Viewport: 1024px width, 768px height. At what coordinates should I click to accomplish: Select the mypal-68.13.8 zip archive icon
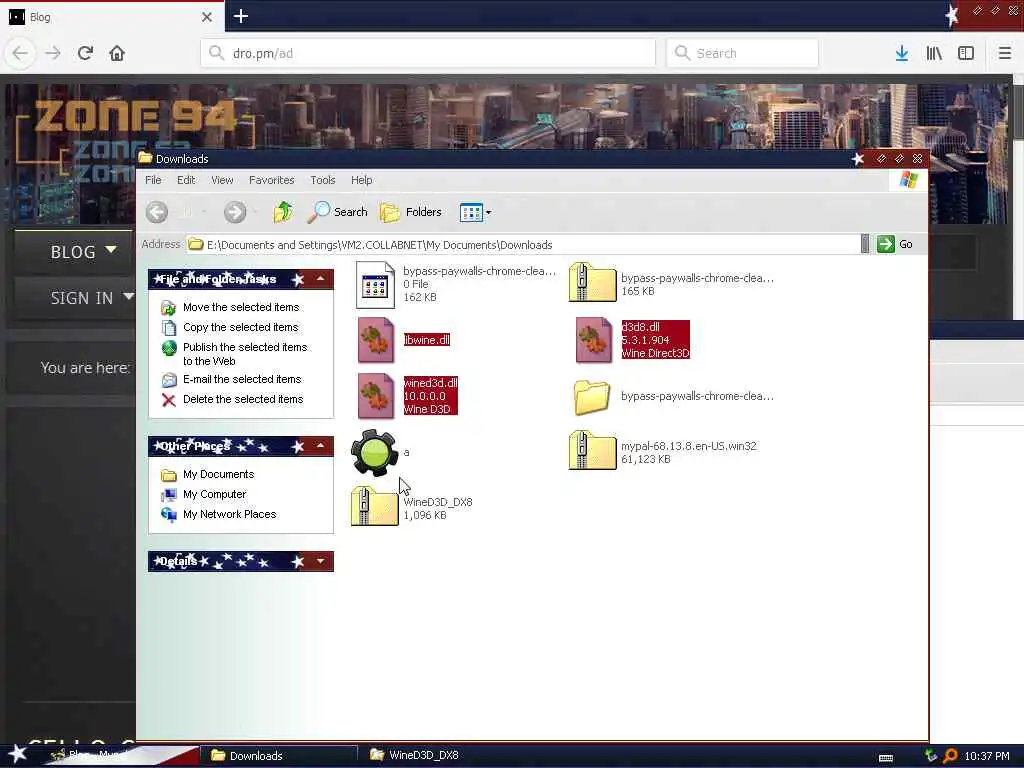pyautogui.click(x=592, y=450)
